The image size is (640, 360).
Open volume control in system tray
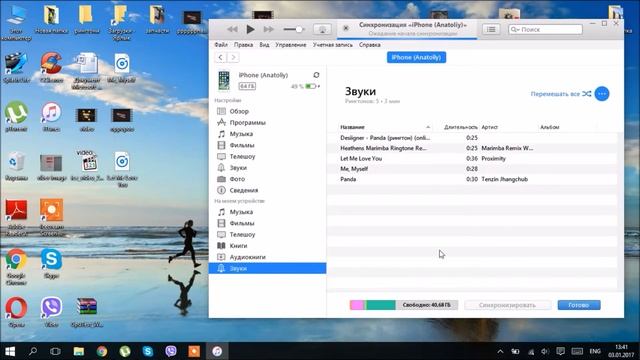545,351
